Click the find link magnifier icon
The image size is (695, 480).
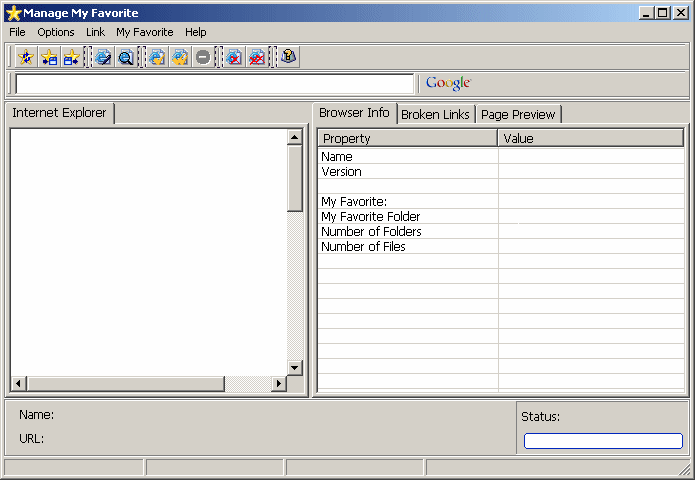pyautogui.click(x=126, y=57)
